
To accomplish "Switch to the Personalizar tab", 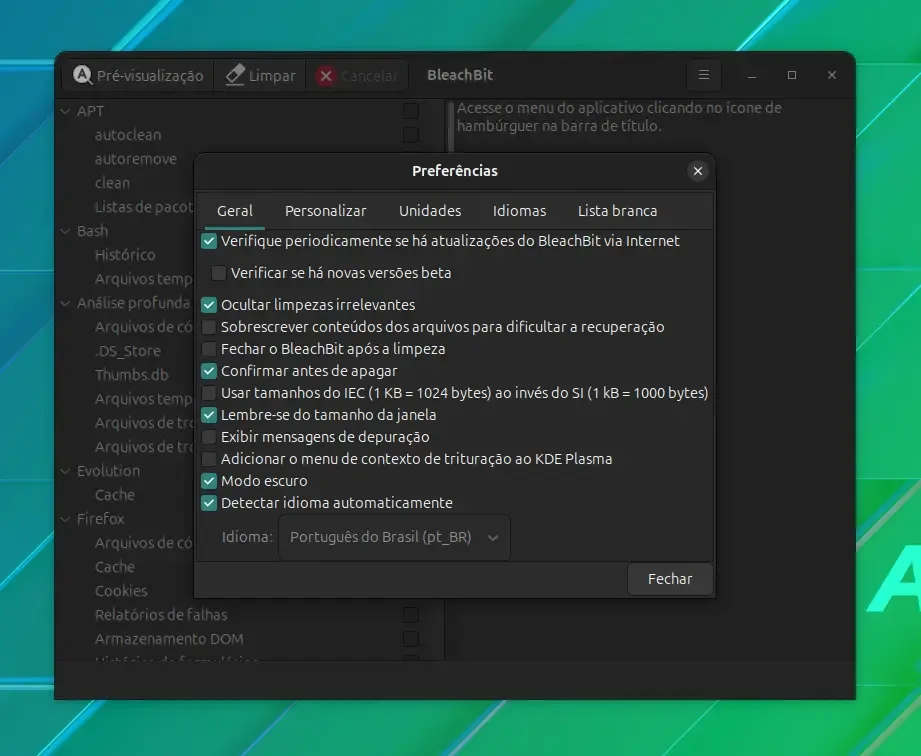I will [325, 211].
